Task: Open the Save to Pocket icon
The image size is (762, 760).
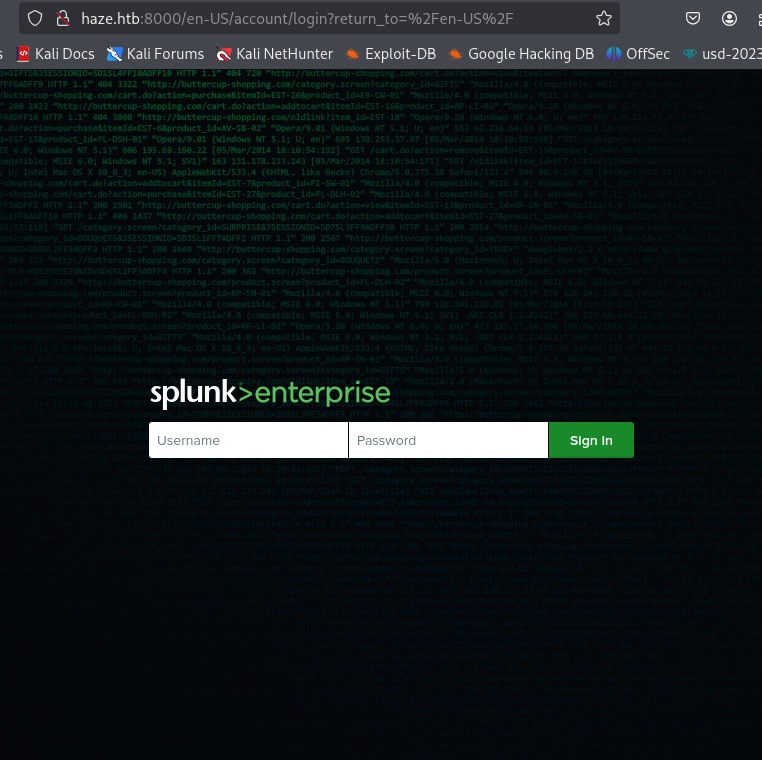Action: [x=693, y=18]
